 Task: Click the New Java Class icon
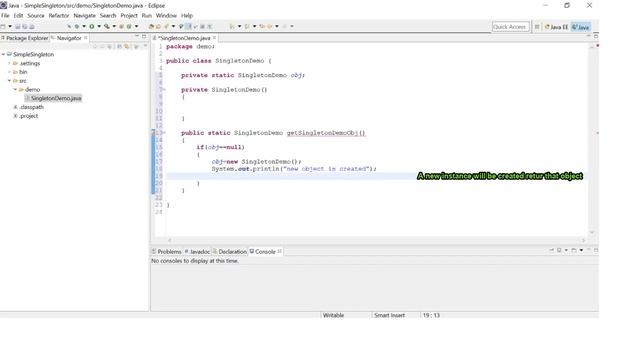(129, 27)
